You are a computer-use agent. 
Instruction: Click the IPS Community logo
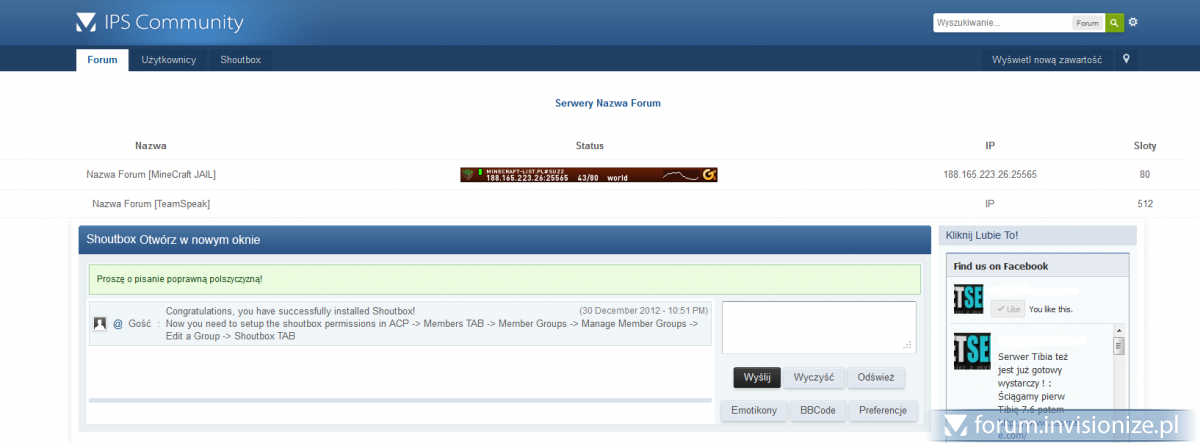tap(159, 22)
